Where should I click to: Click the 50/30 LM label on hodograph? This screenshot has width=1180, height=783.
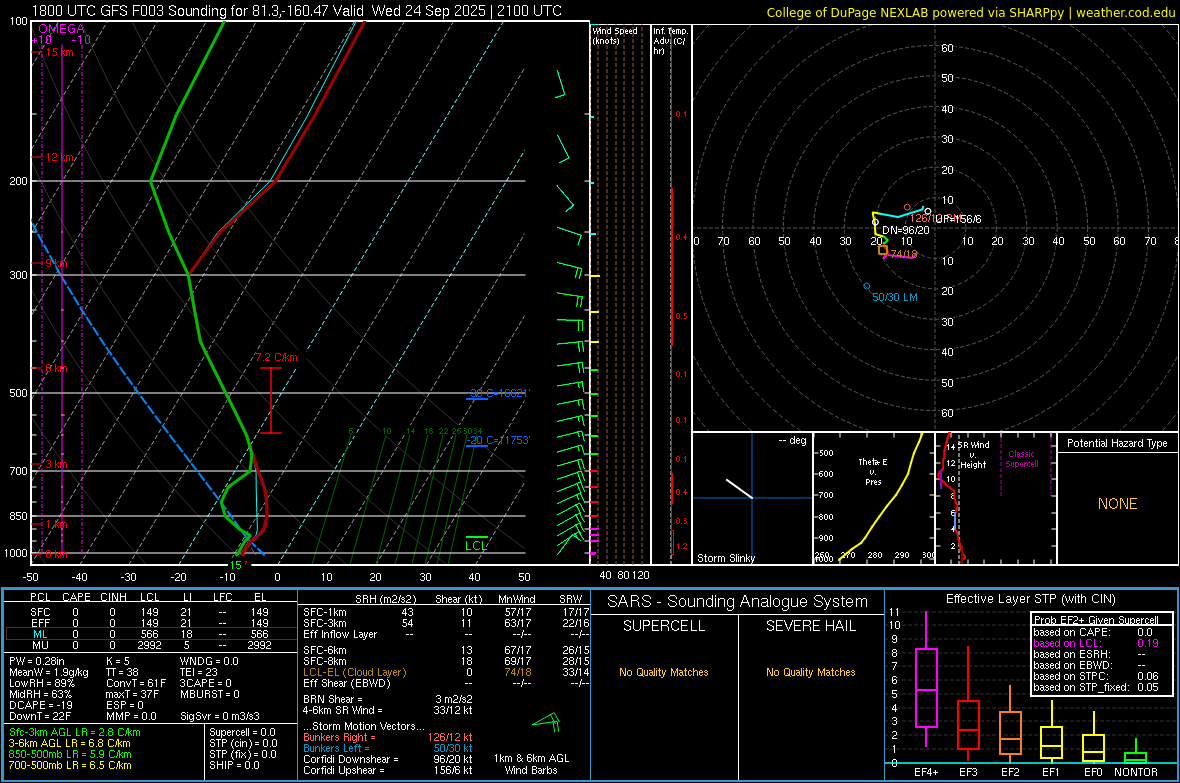895,297
